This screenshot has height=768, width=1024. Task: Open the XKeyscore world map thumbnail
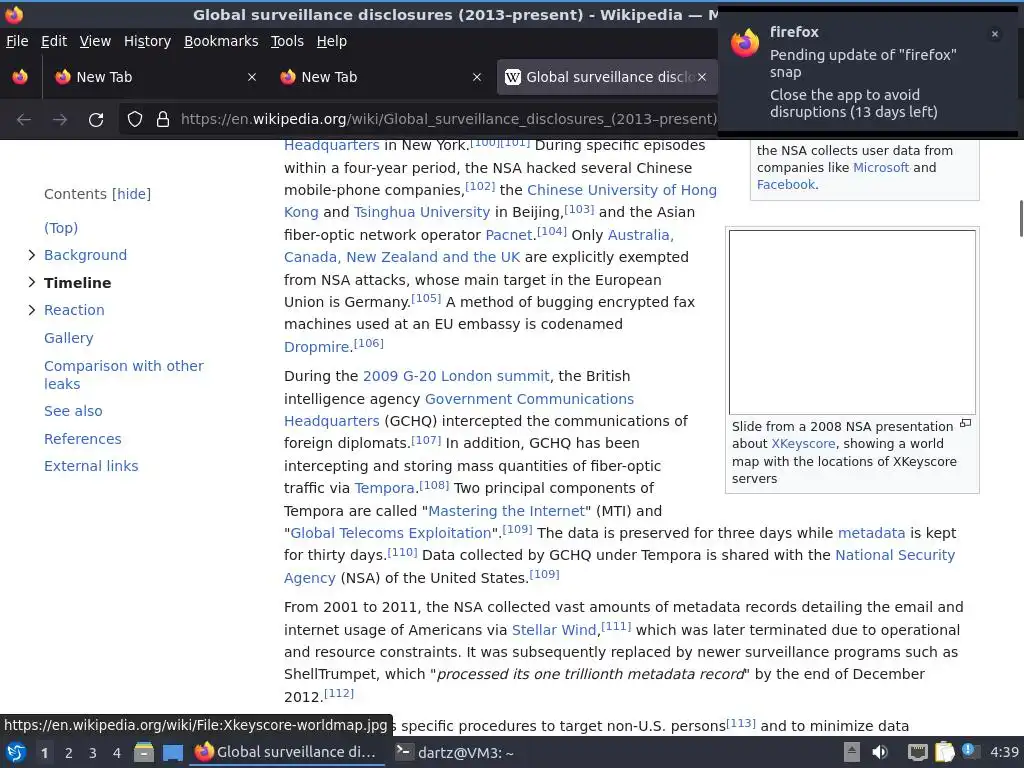coord(852,322)
